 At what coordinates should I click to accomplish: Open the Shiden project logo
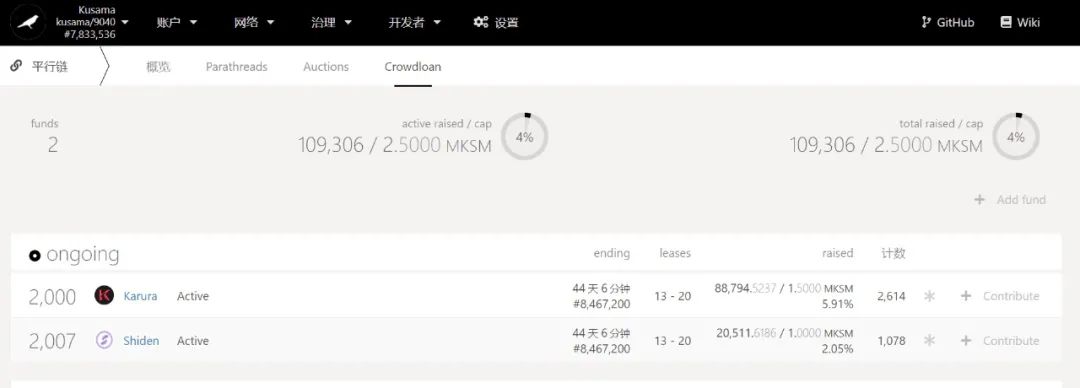click(104, 340)
